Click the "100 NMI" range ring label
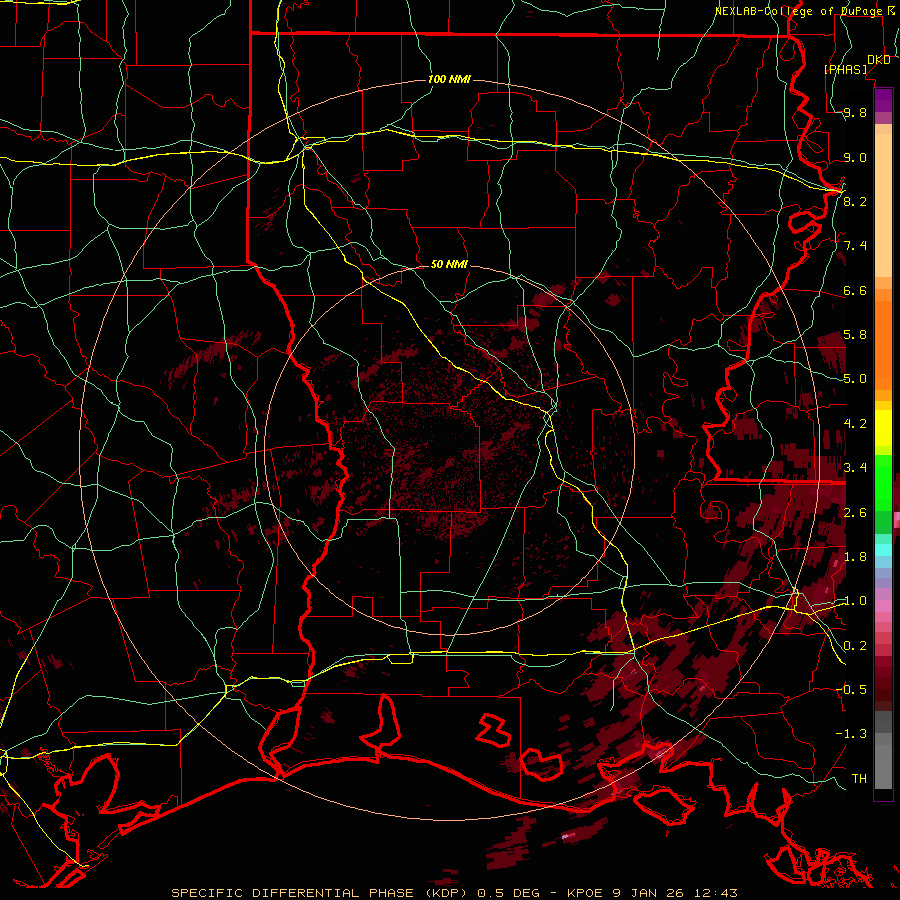The image size is (900, 900). tap(449, 79)
